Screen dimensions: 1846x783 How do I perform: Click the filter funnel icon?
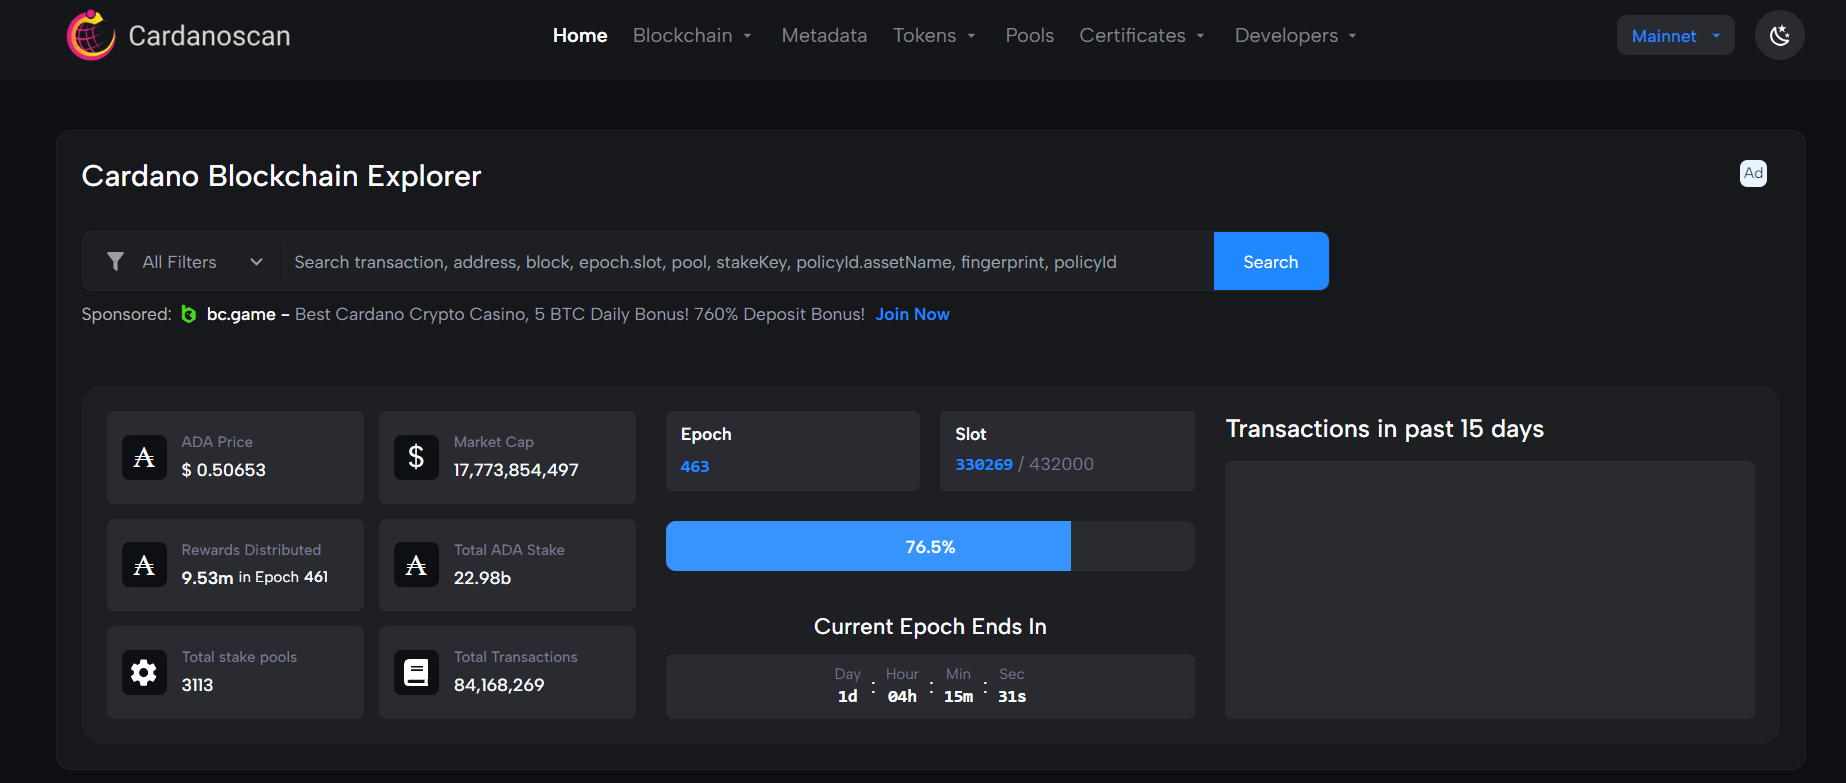116,261
